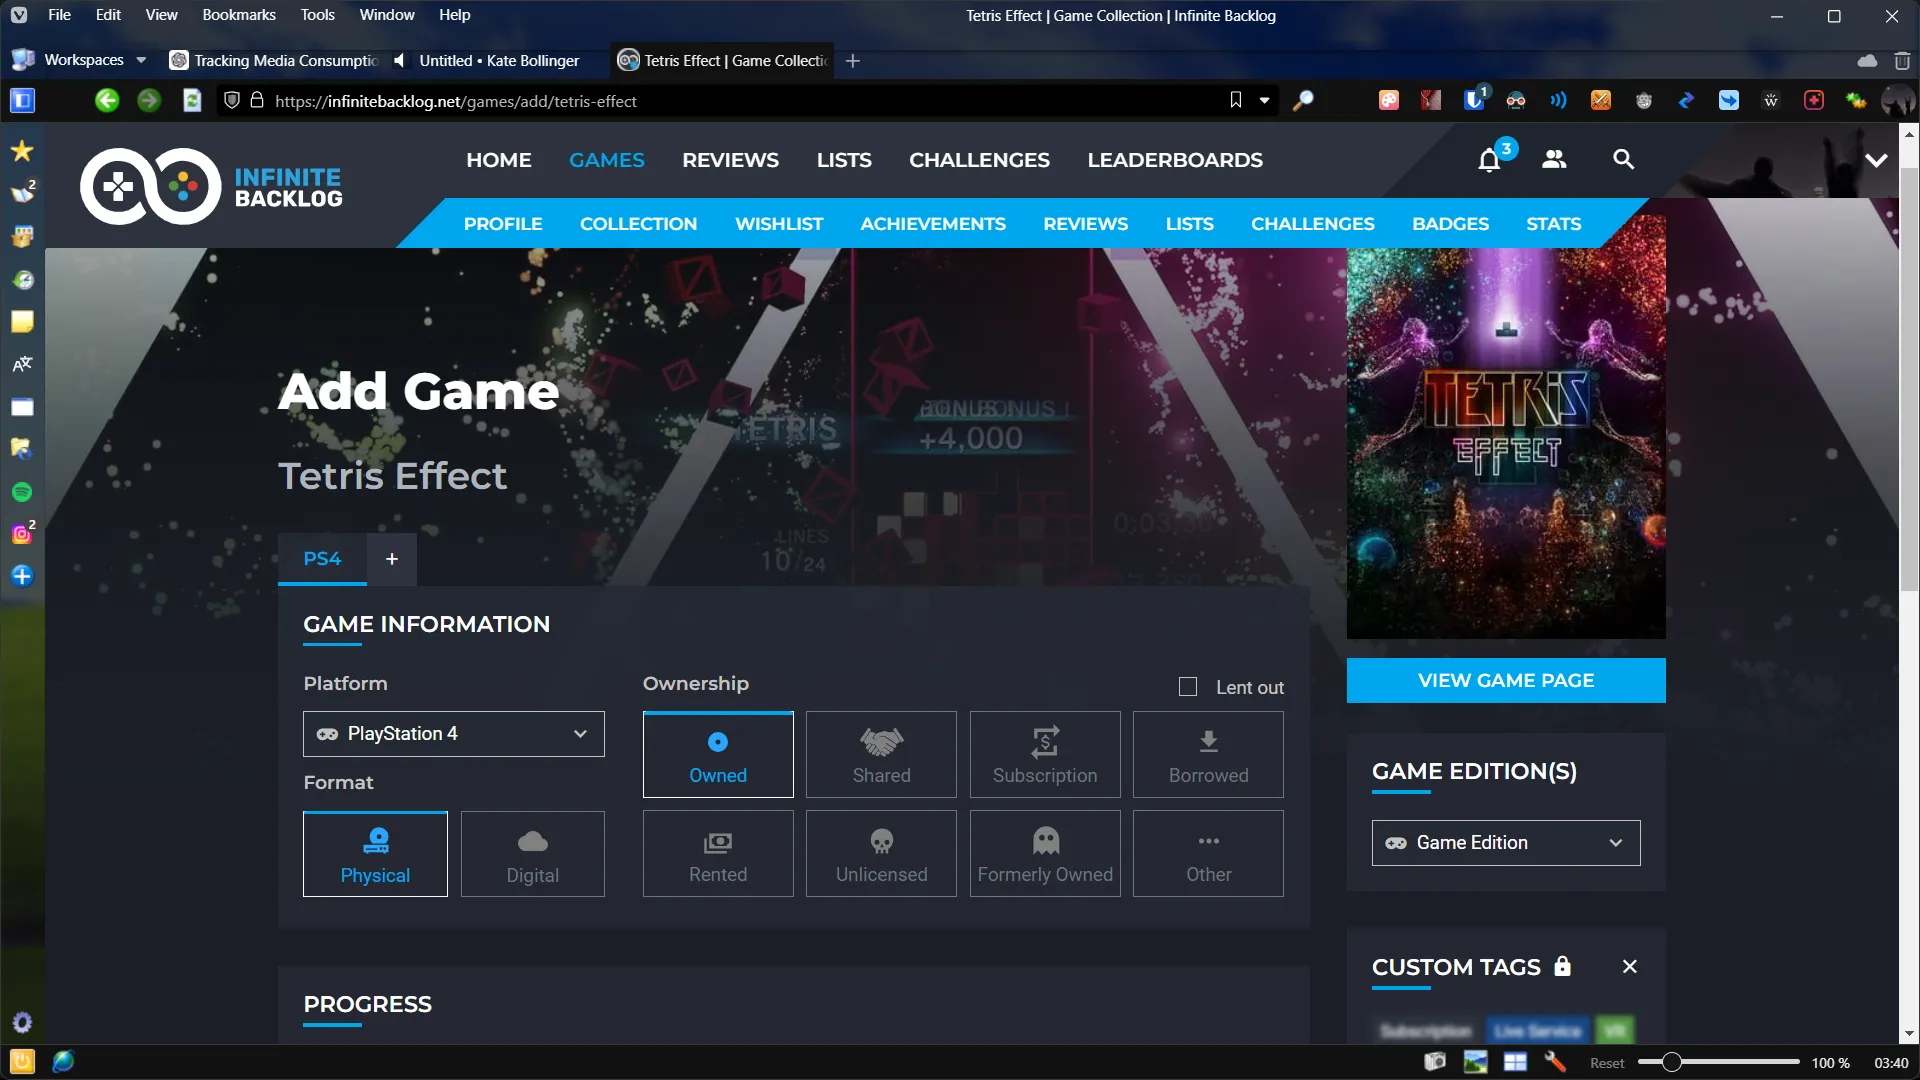
Task: Reload the page with refresh icon
Action: [192, 101]
